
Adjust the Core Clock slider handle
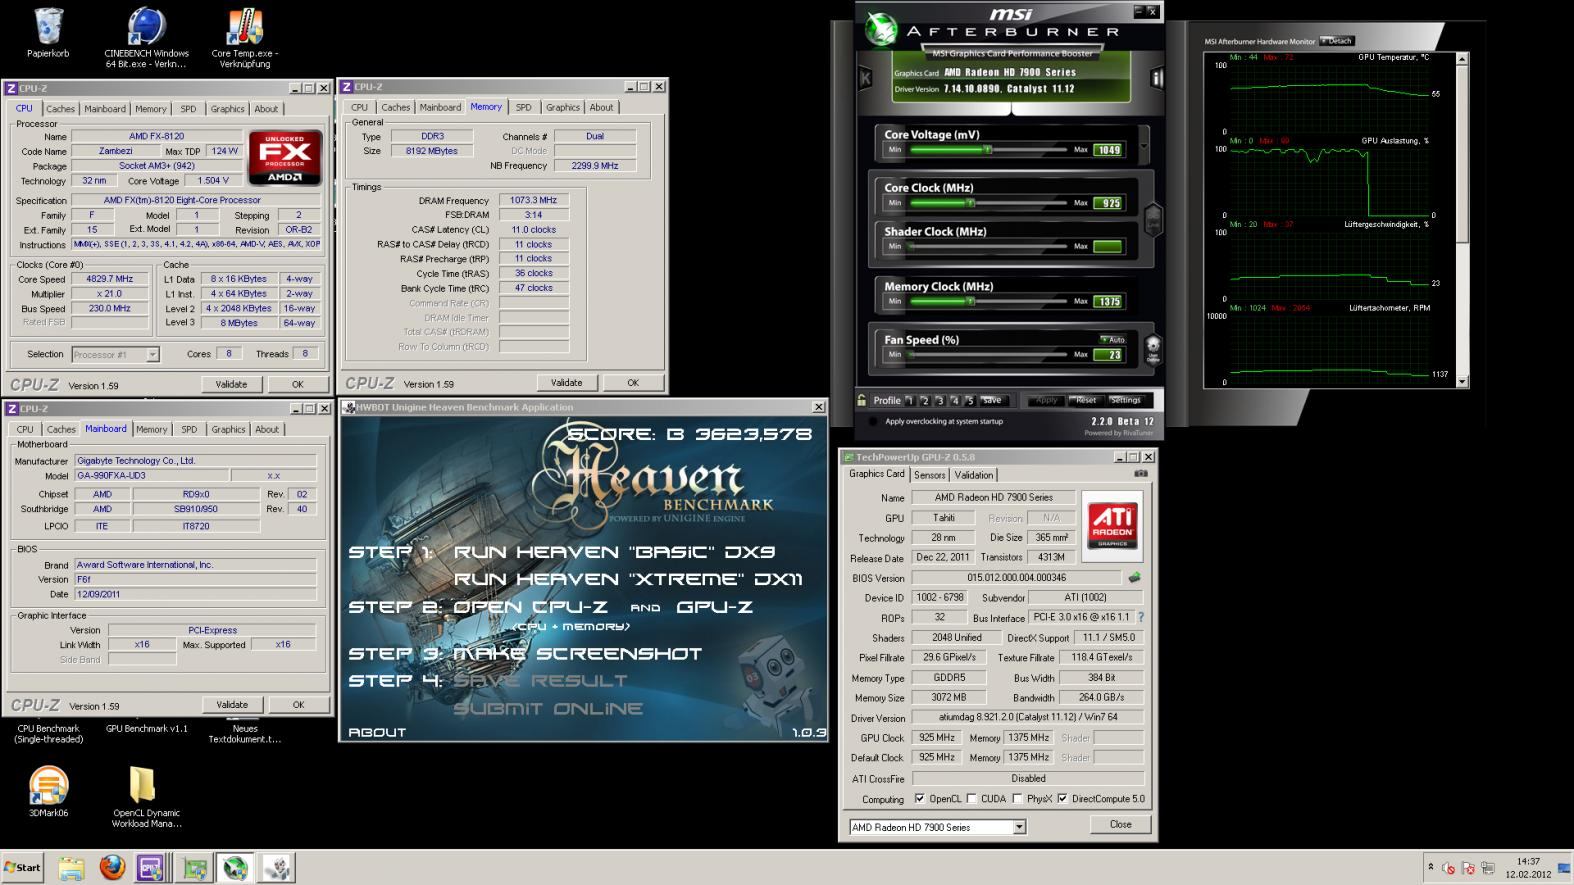point(969,203)
